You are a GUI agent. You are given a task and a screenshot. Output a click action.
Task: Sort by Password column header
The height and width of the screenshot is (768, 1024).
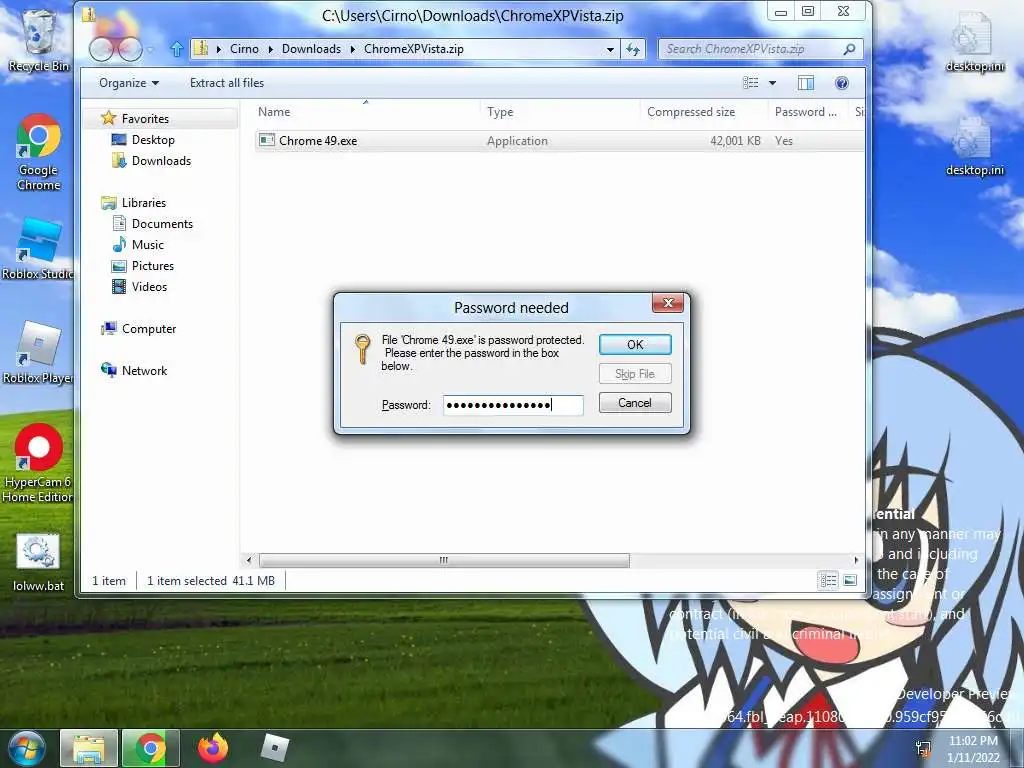808,112
